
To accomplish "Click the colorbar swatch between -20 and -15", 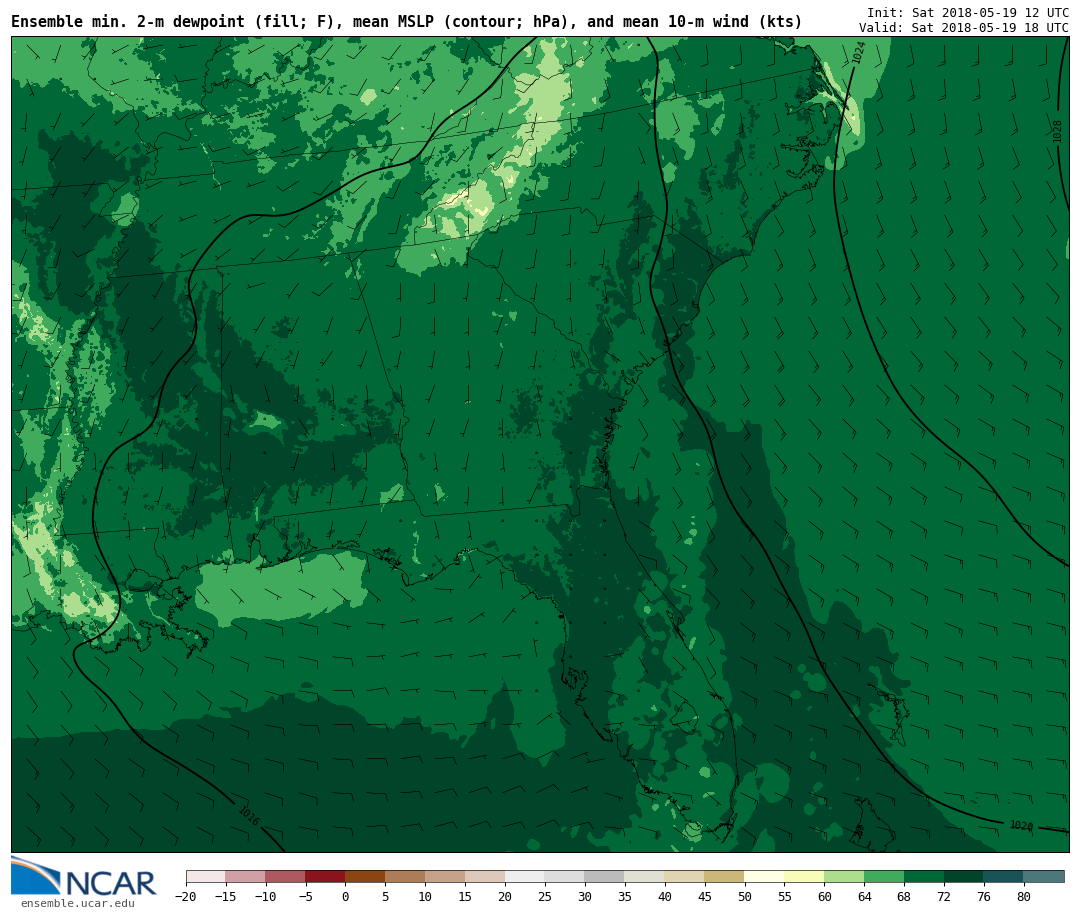I will [205, 876].
